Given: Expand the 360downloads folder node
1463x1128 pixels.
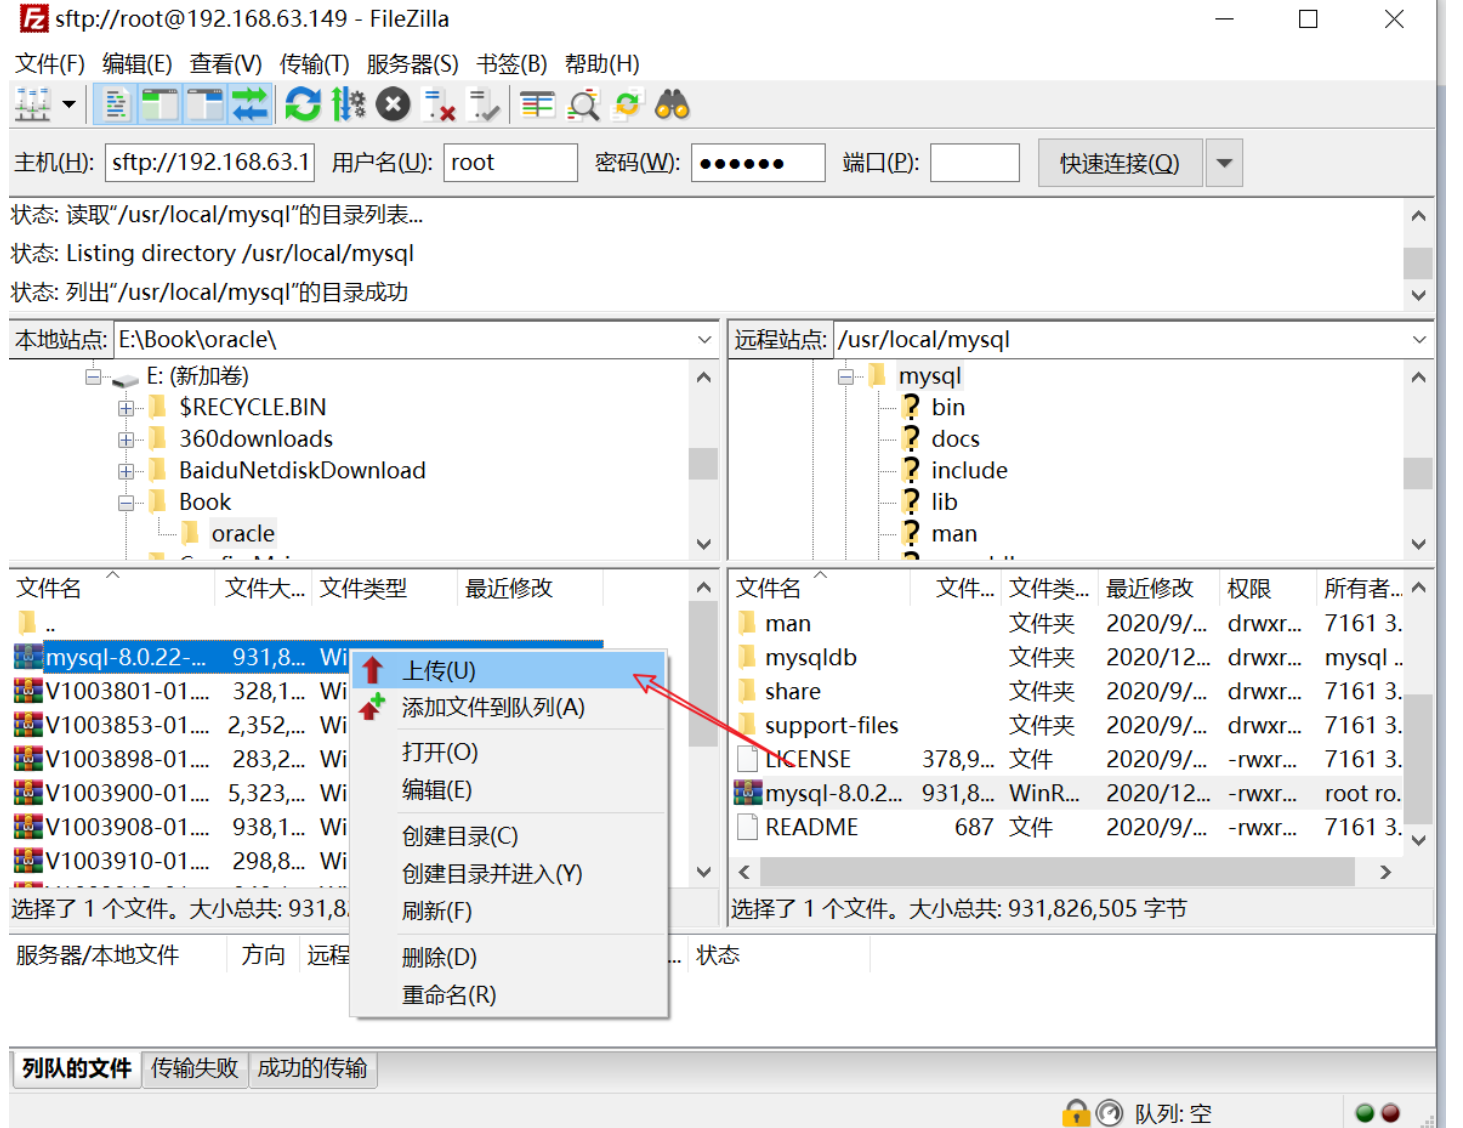Looking at the screenshot, I should [126, 440].
